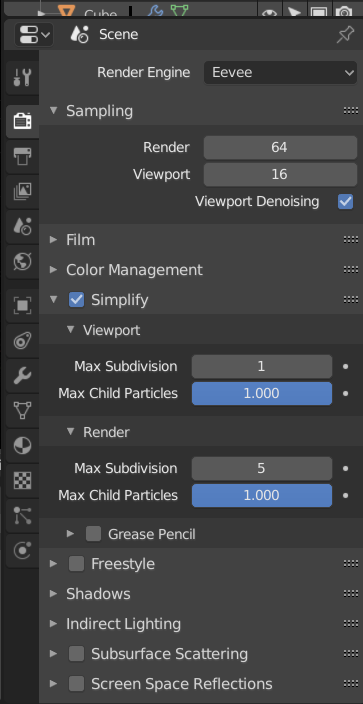Enable the Grease Pencil checkbox
The height and width of the screenshot is (704, 363).
[93, 534]
